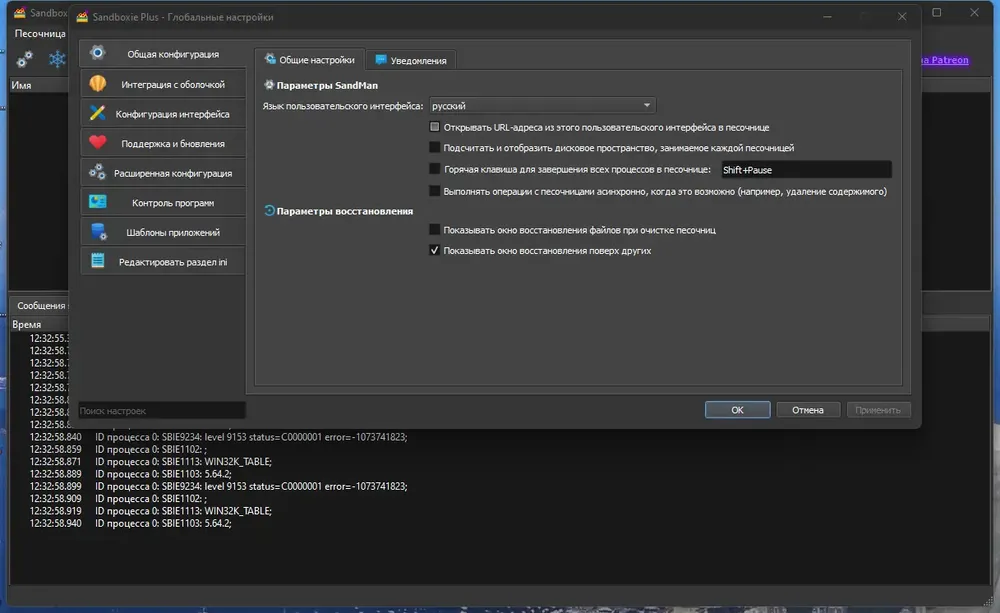1000x613 pixels.
Task: Click the Sandboxie Plus icon in settings title bar
Action: [82, 17]
